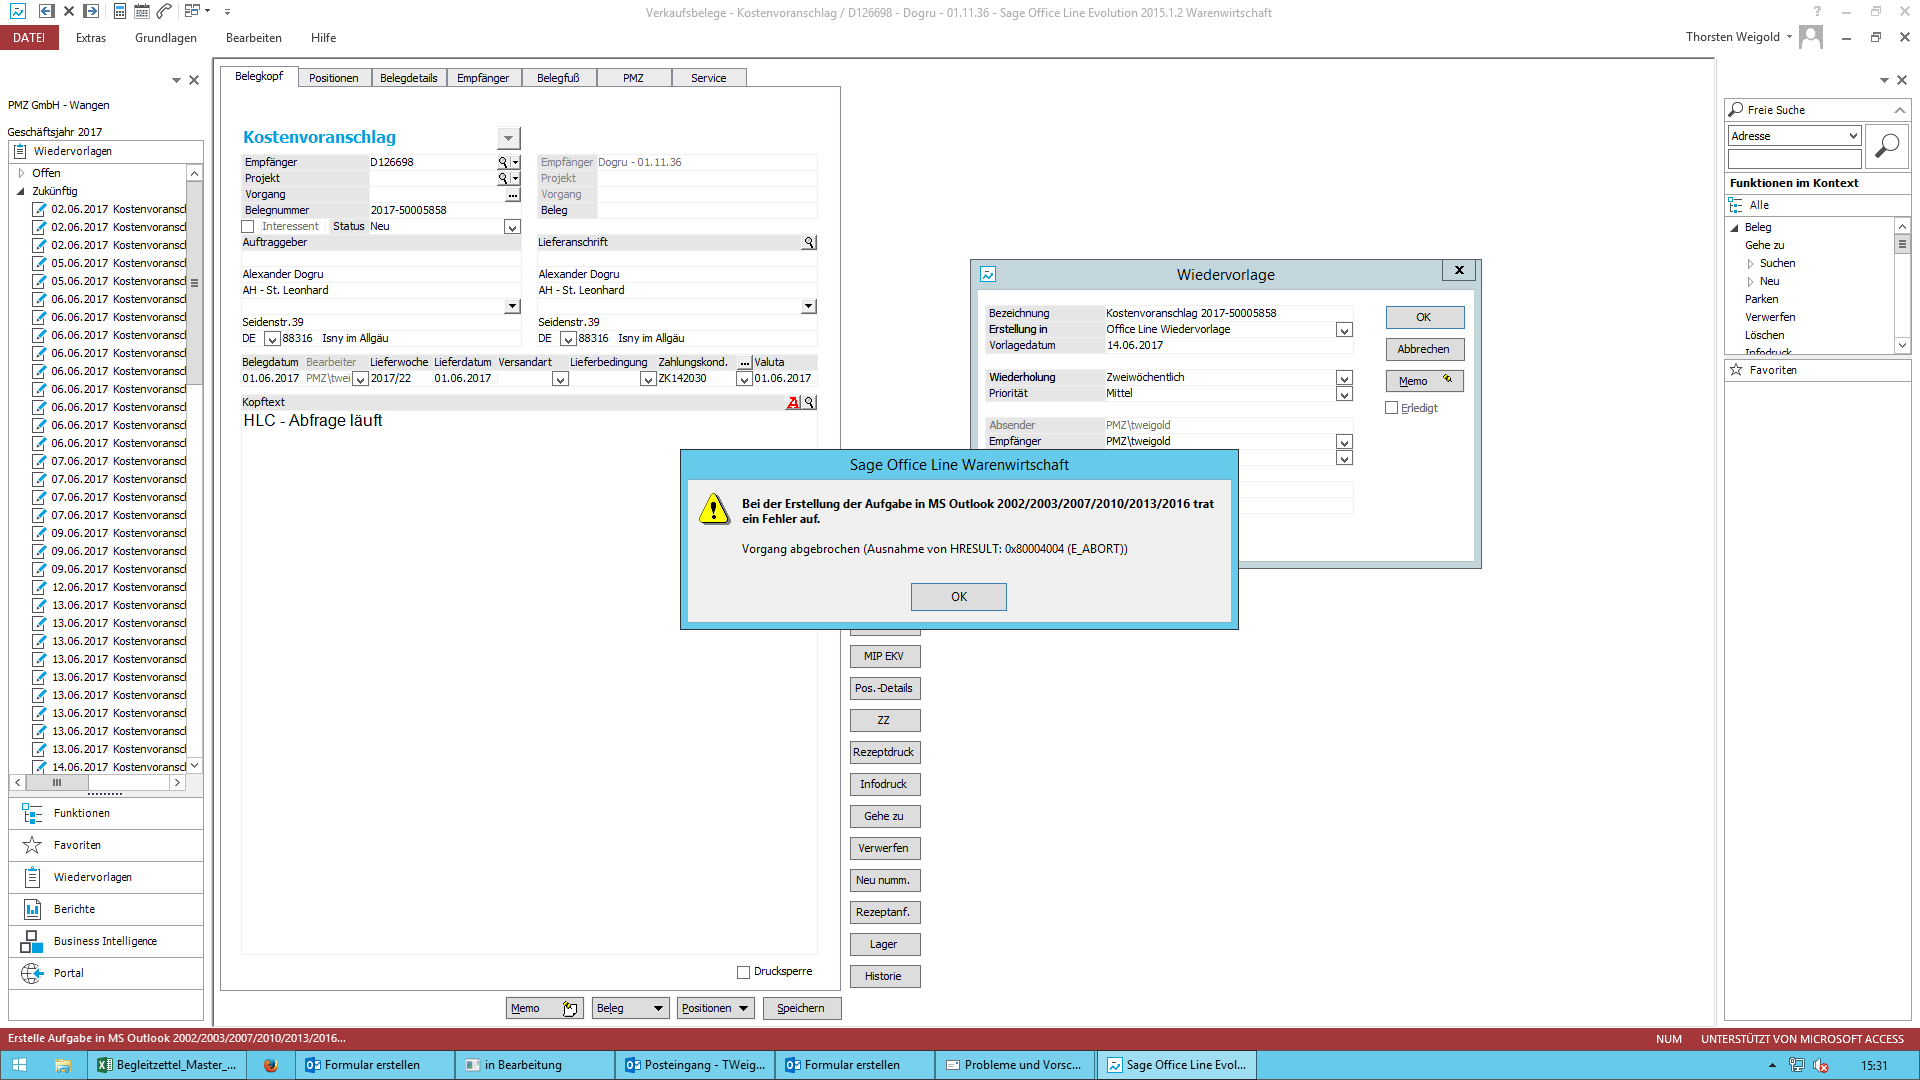Open the Grundlagen menu

(166, 38)
